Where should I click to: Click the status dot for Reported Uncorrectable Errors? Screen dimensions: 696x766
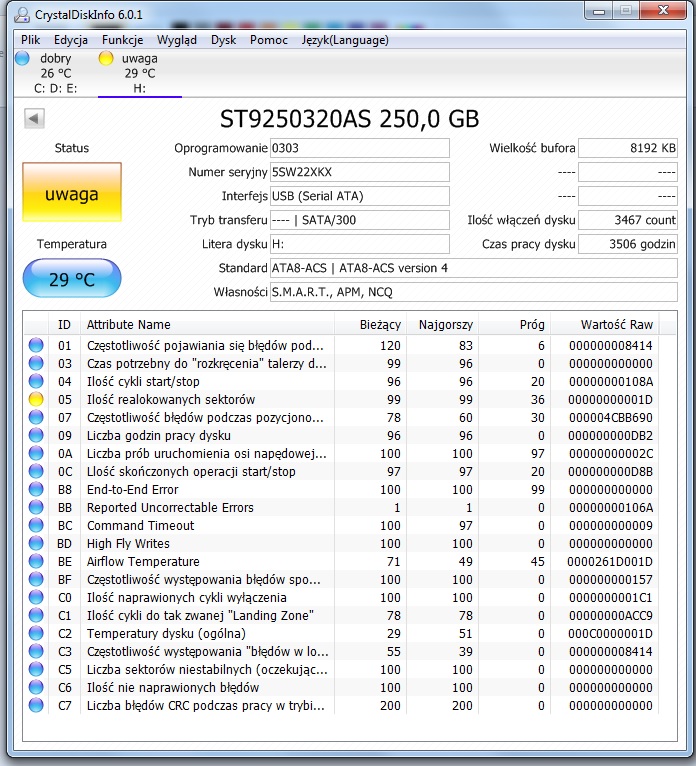click(x=36, y=508)
